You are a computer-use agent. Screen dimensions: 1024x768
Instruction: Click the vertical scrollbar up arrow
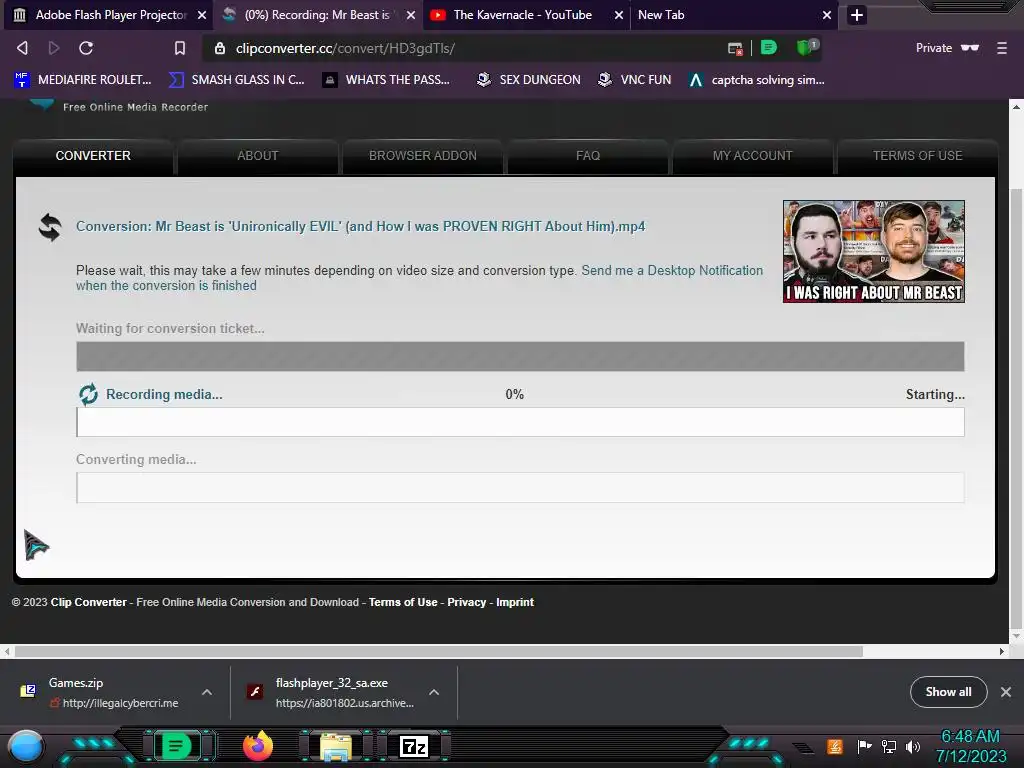point(1016,106)
